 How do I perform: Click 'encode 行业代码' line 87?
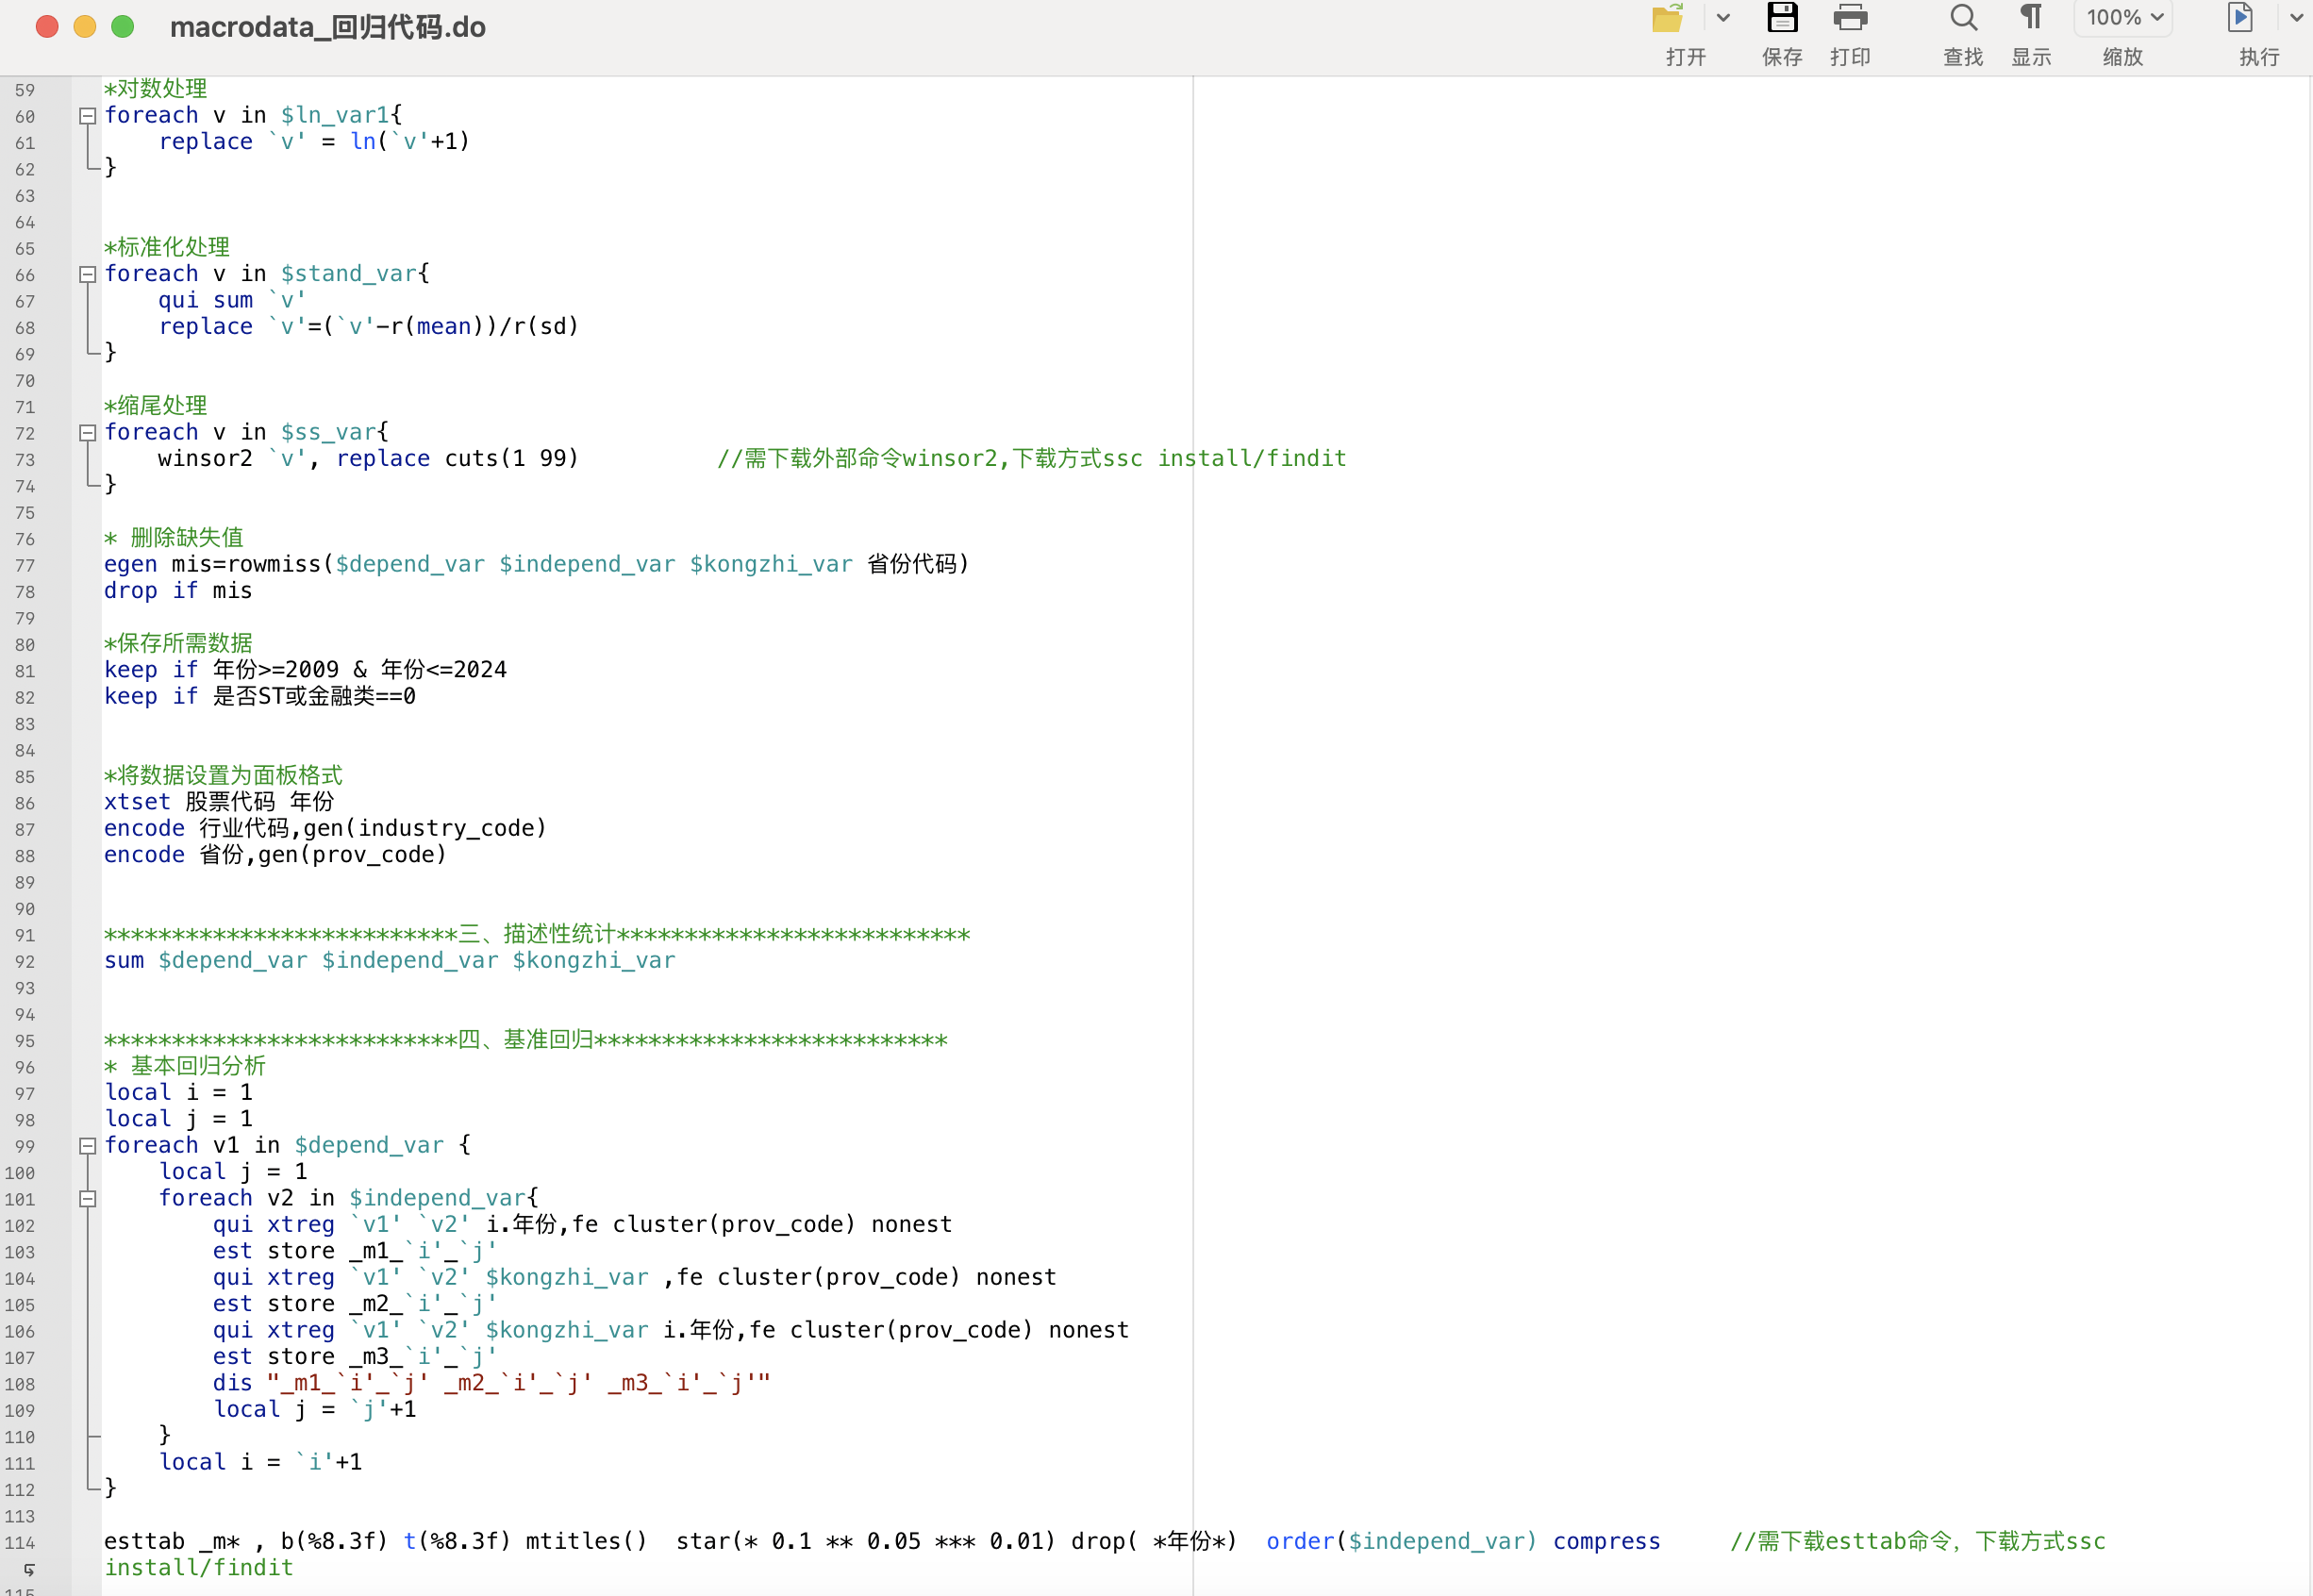pos(325,828)
